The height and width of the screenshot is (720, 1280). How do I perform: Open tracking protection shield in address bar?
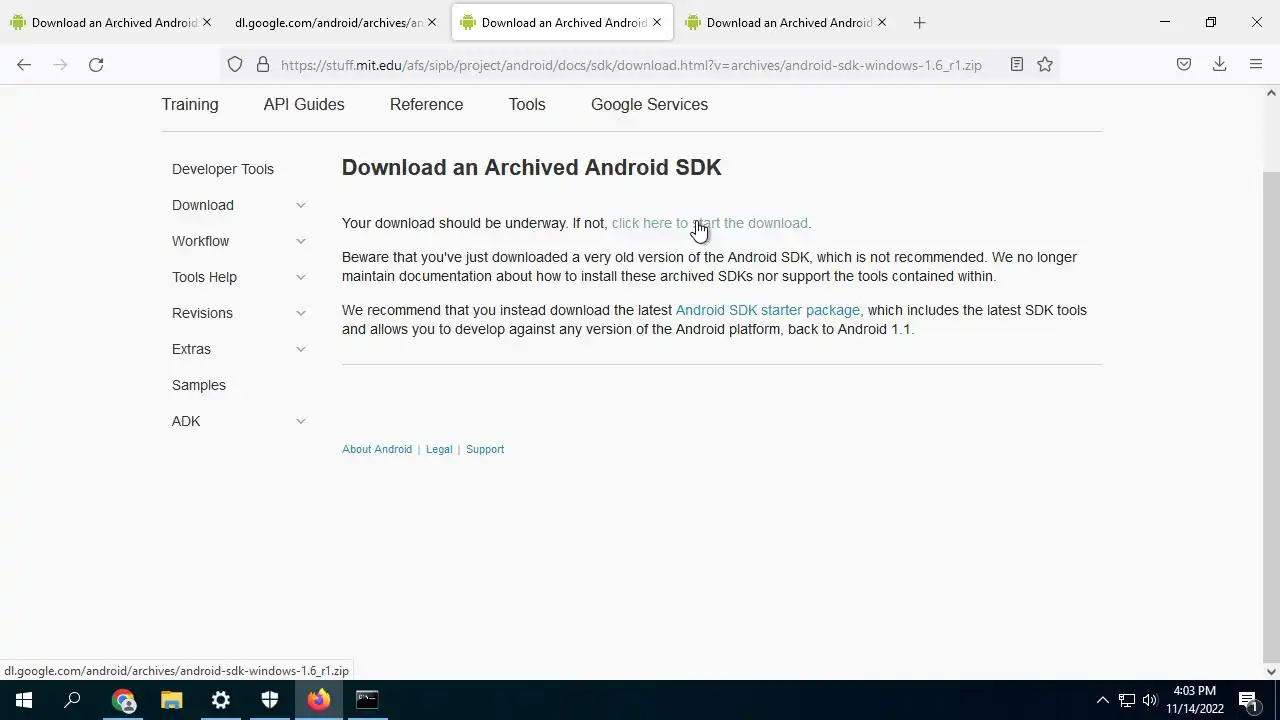click(x=235, y=64)
